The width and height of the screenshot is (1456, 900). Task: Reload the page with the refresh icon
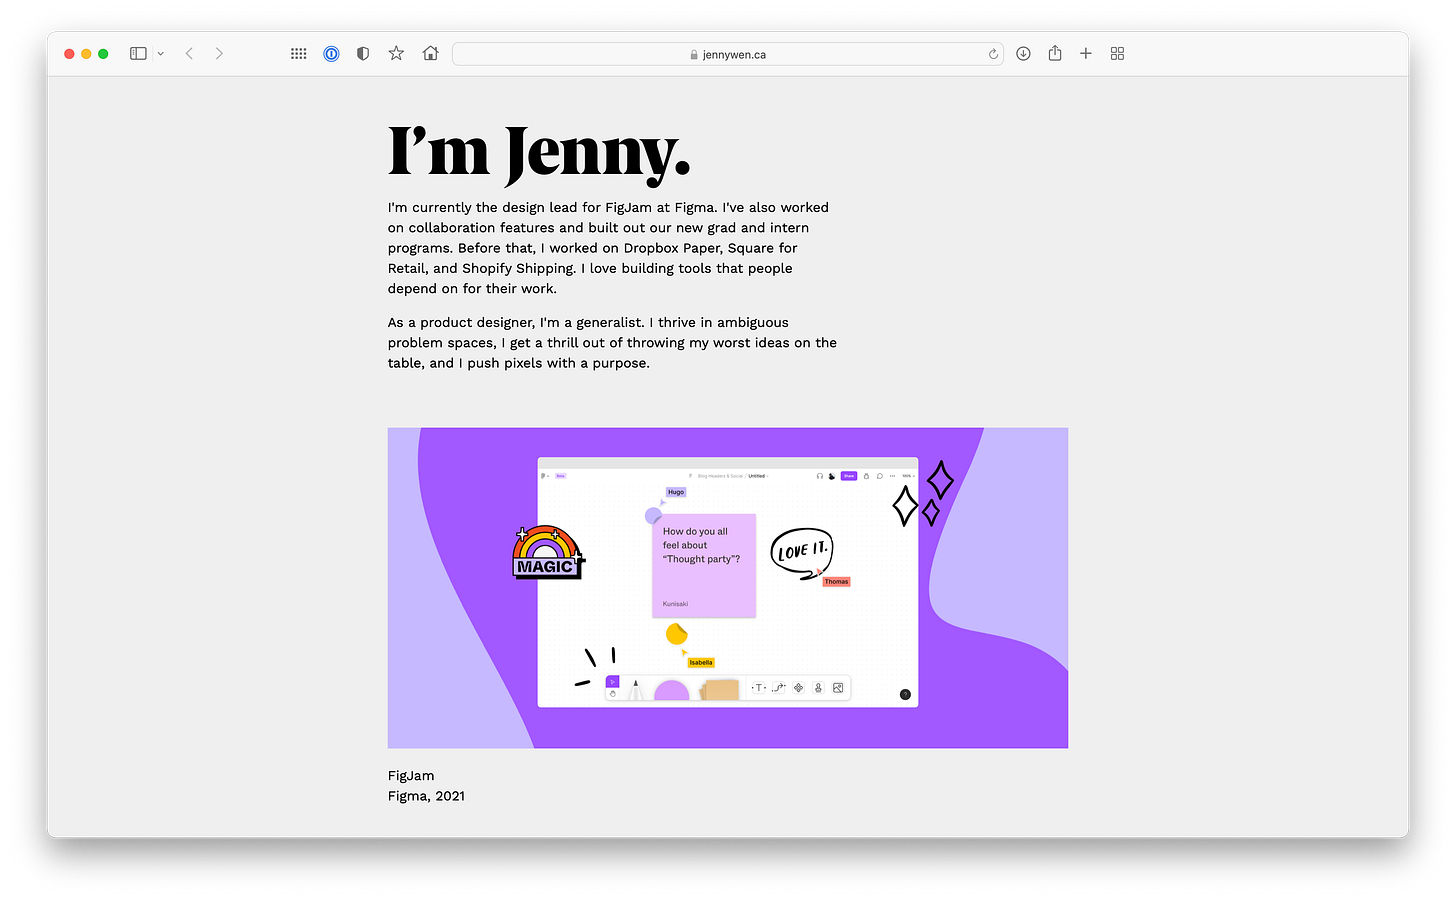pos(993,54)
